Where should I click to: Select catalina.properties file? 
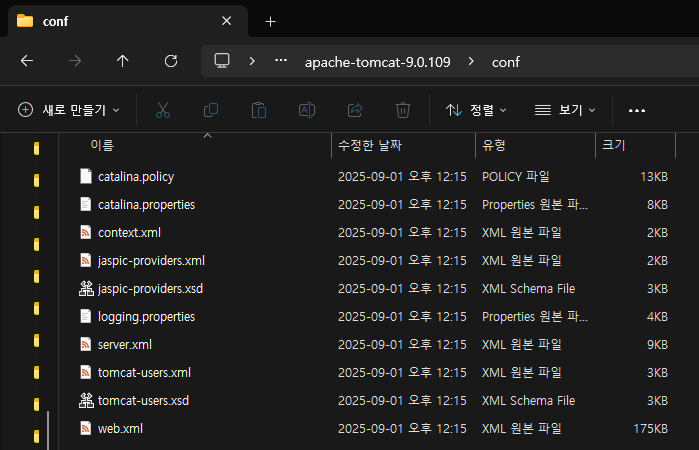click(x=146, y=205)
